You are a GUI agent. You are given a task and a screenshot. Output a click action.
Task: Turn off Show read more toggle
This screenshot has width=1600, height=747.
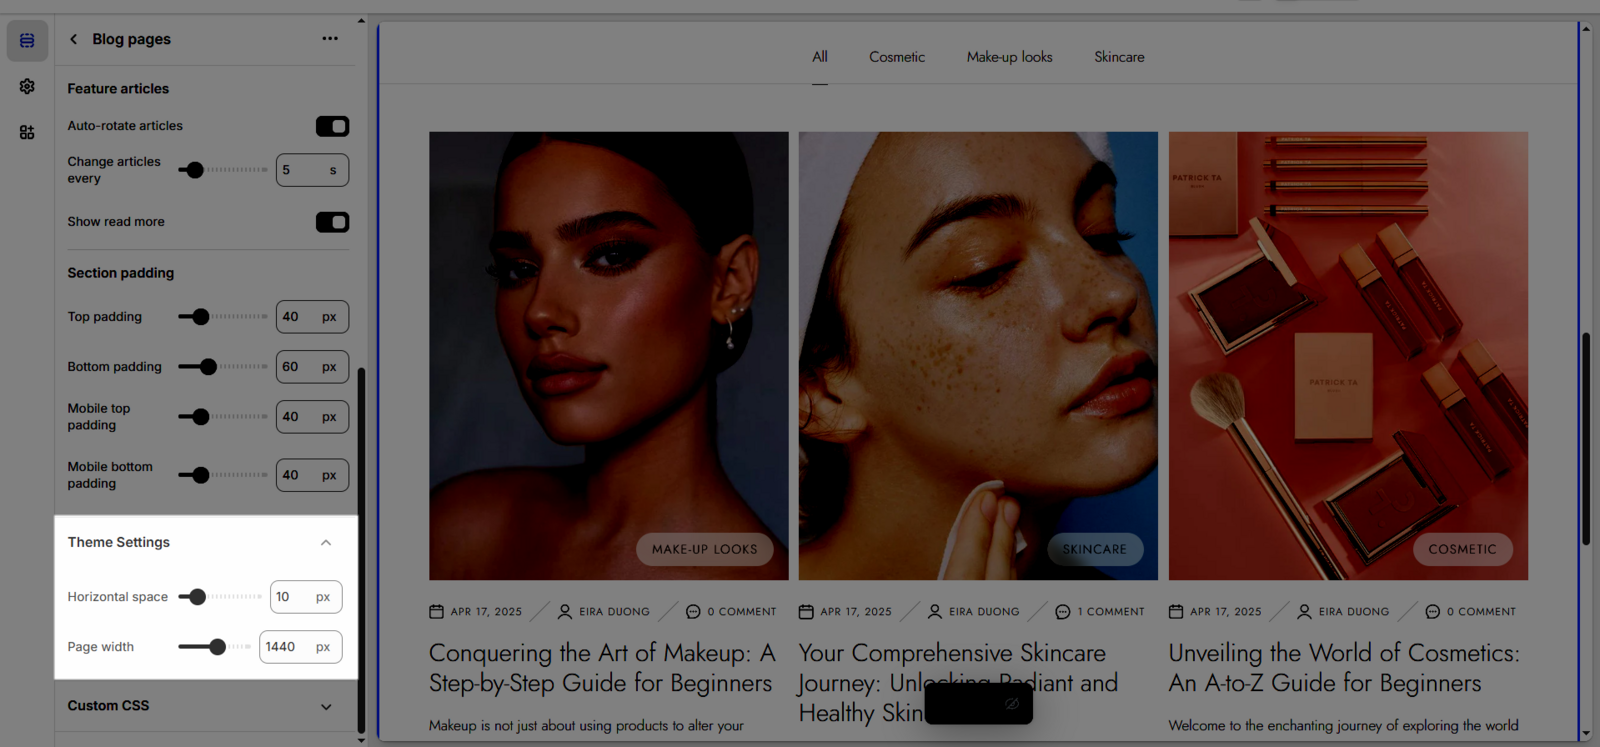pos(332,222)
